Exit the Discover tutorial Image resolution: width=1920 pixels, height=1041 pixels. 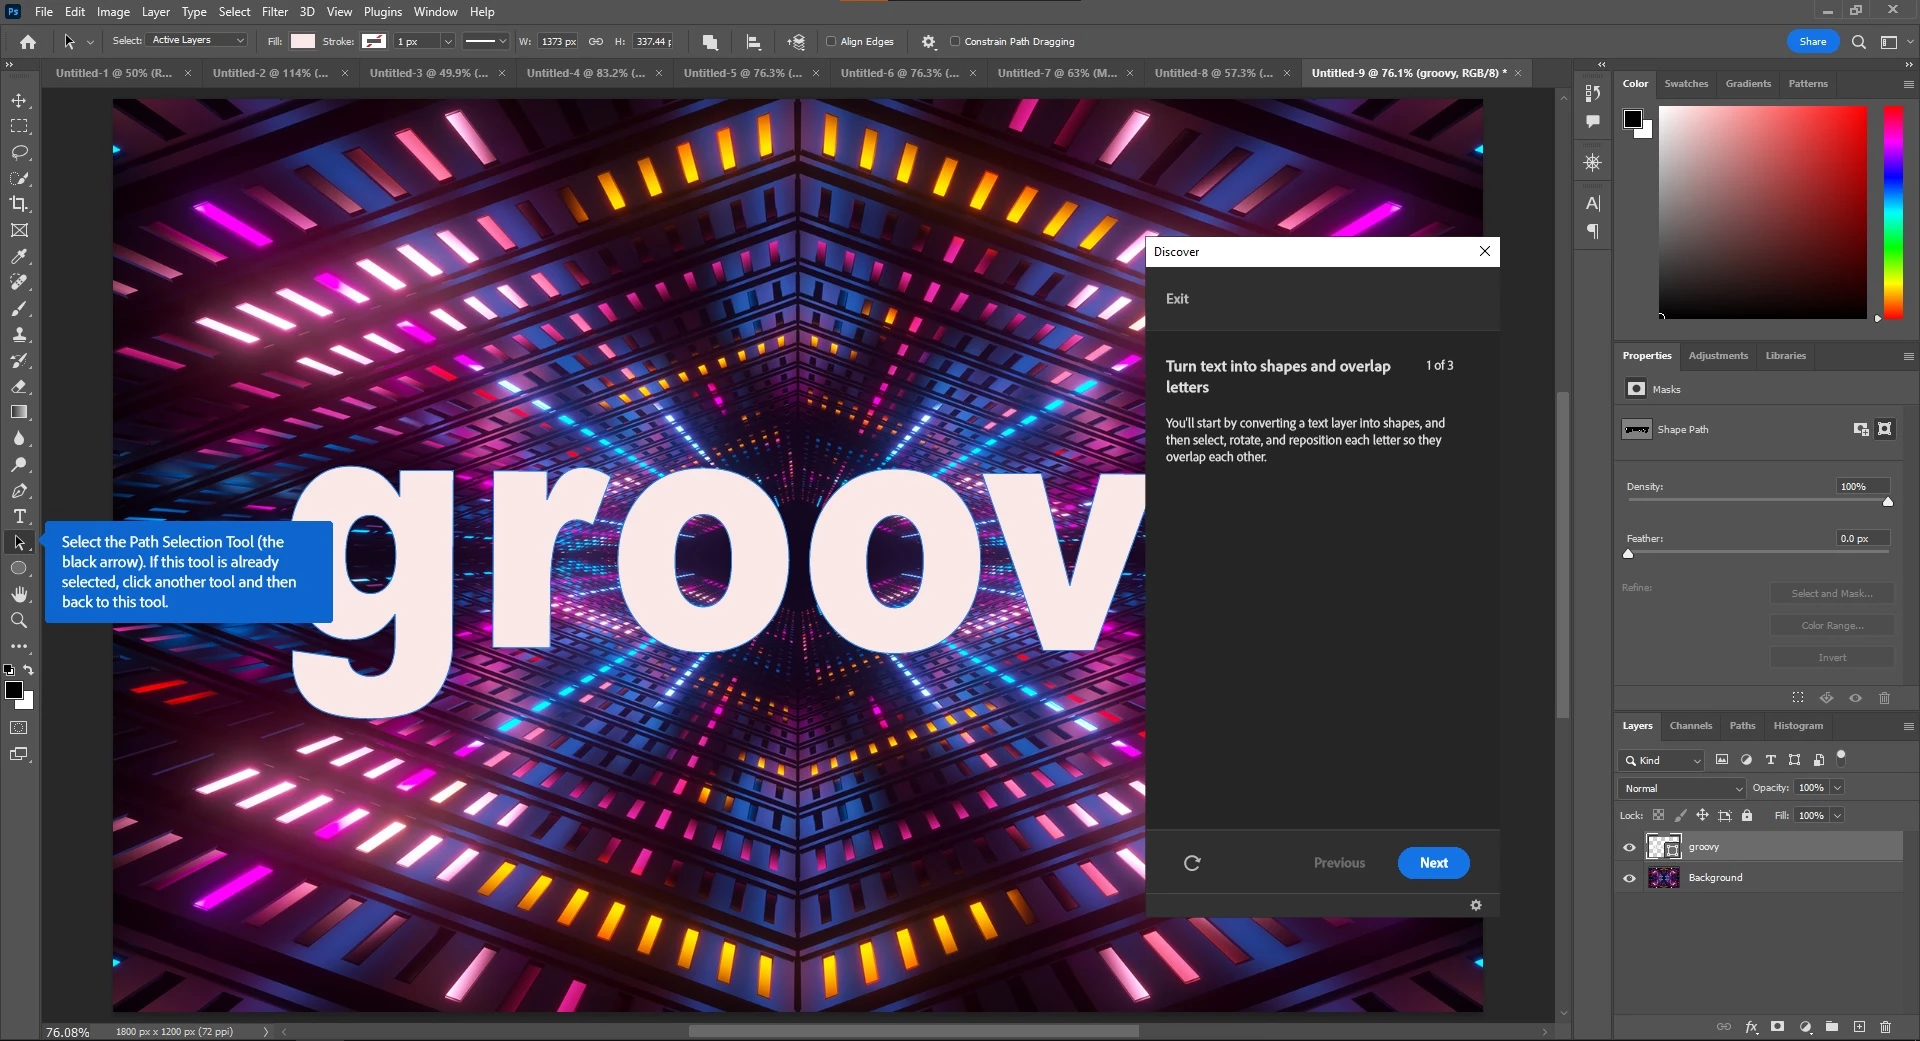point(1177,299)
